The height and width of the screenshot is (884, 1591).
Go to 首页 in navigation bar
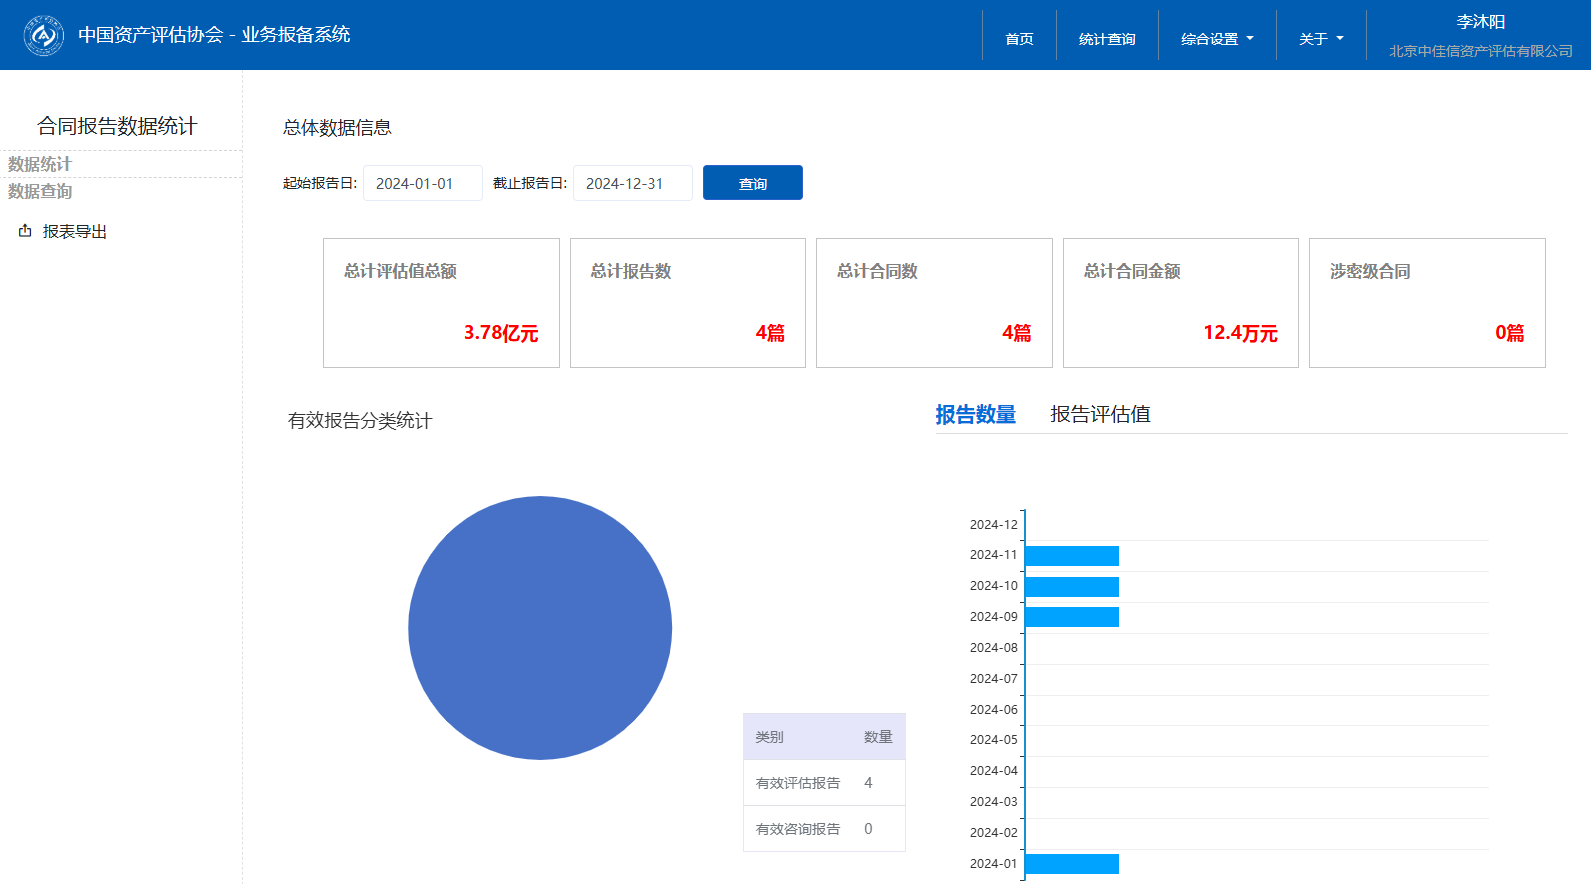coord(1019,39)
